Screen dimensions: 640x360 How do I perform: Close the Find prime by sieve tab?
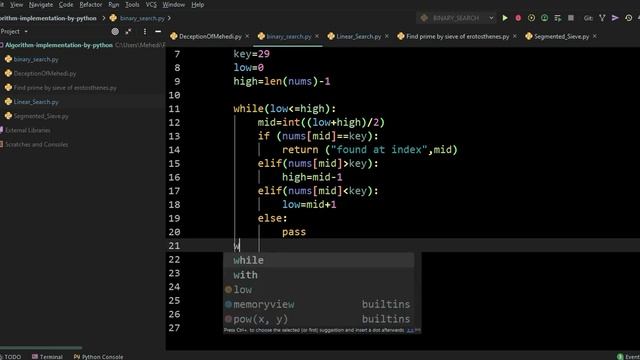(x=514, y=36)
